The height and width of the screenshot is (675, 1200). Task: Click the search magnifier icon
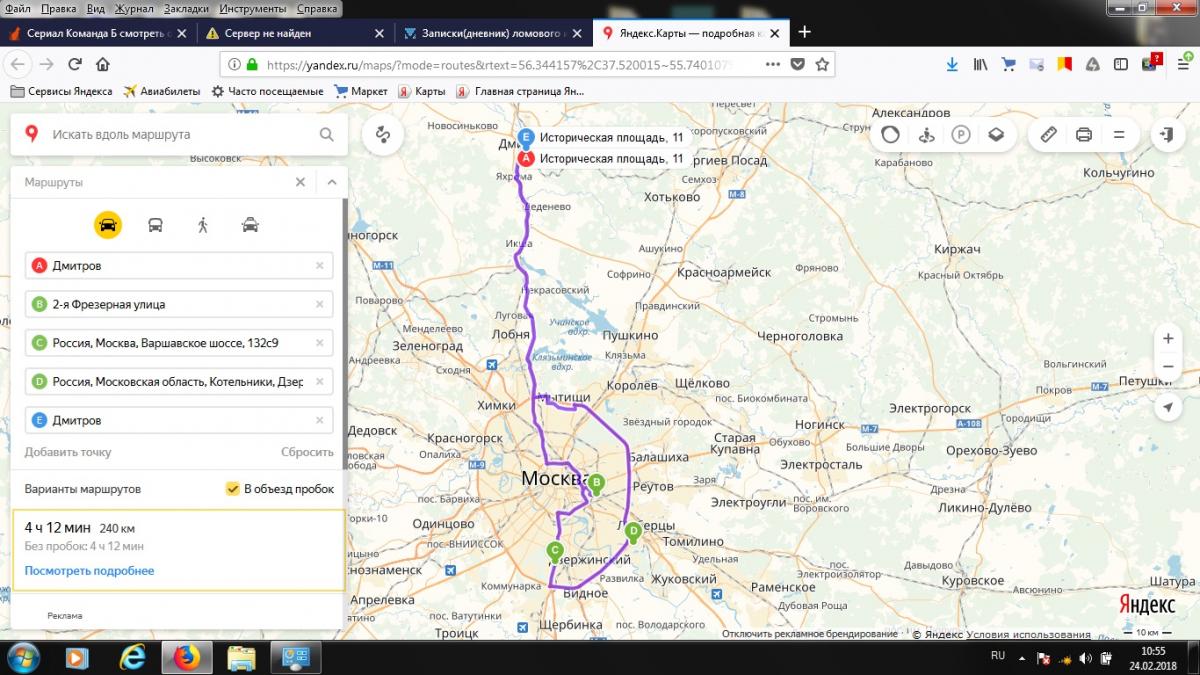(x=327, y=134)
